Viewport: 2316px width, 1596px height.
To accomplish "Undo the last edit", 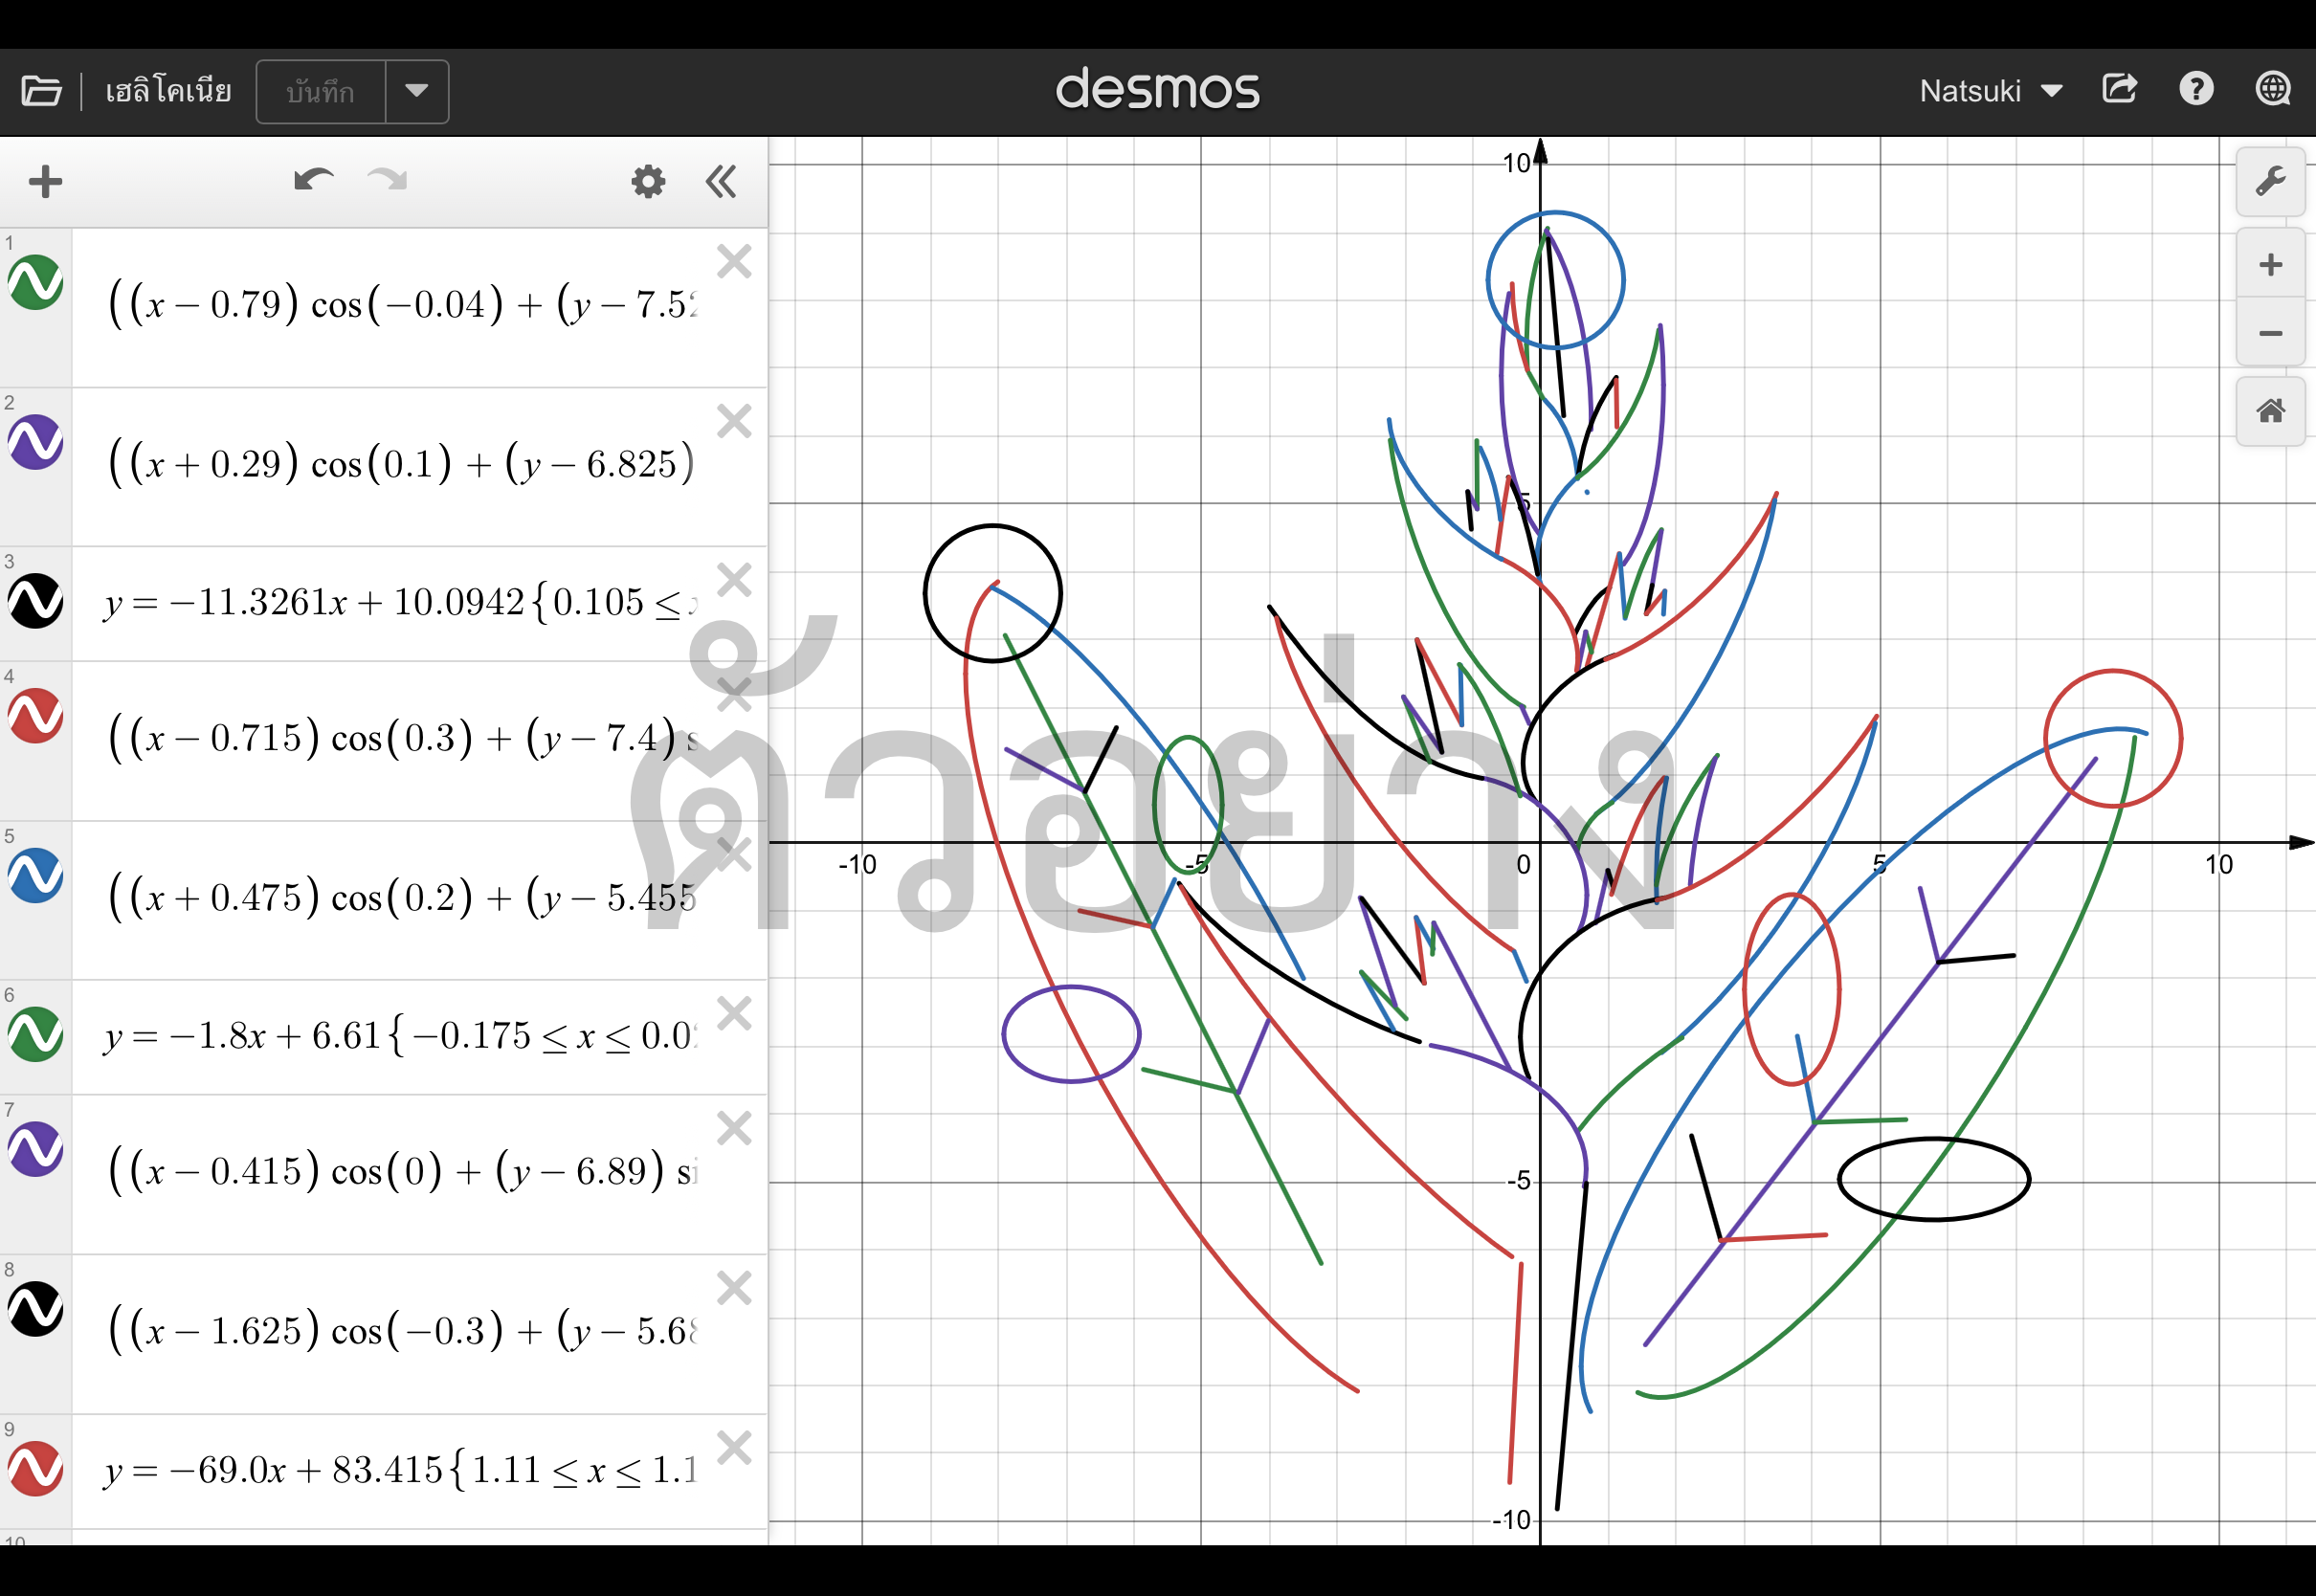I will [313, 180].
